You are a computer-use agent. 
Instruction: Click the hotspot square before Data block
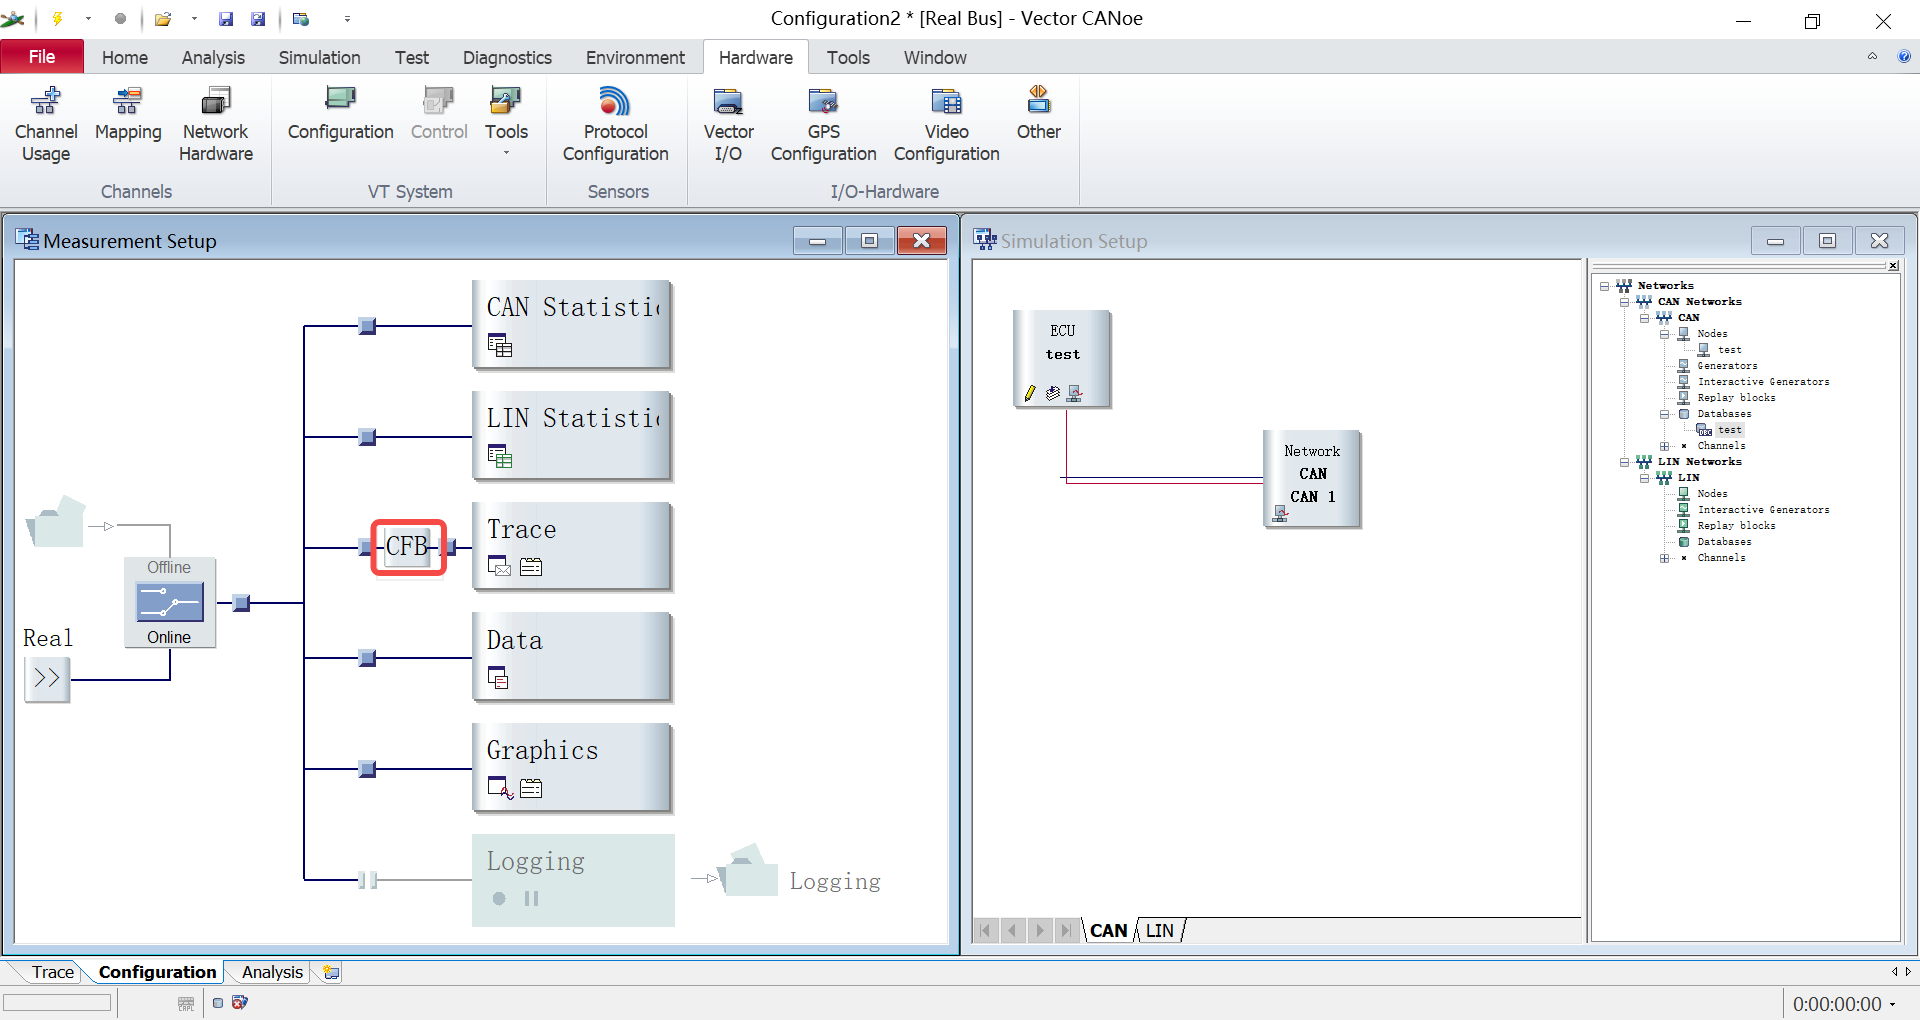[367, 658]
